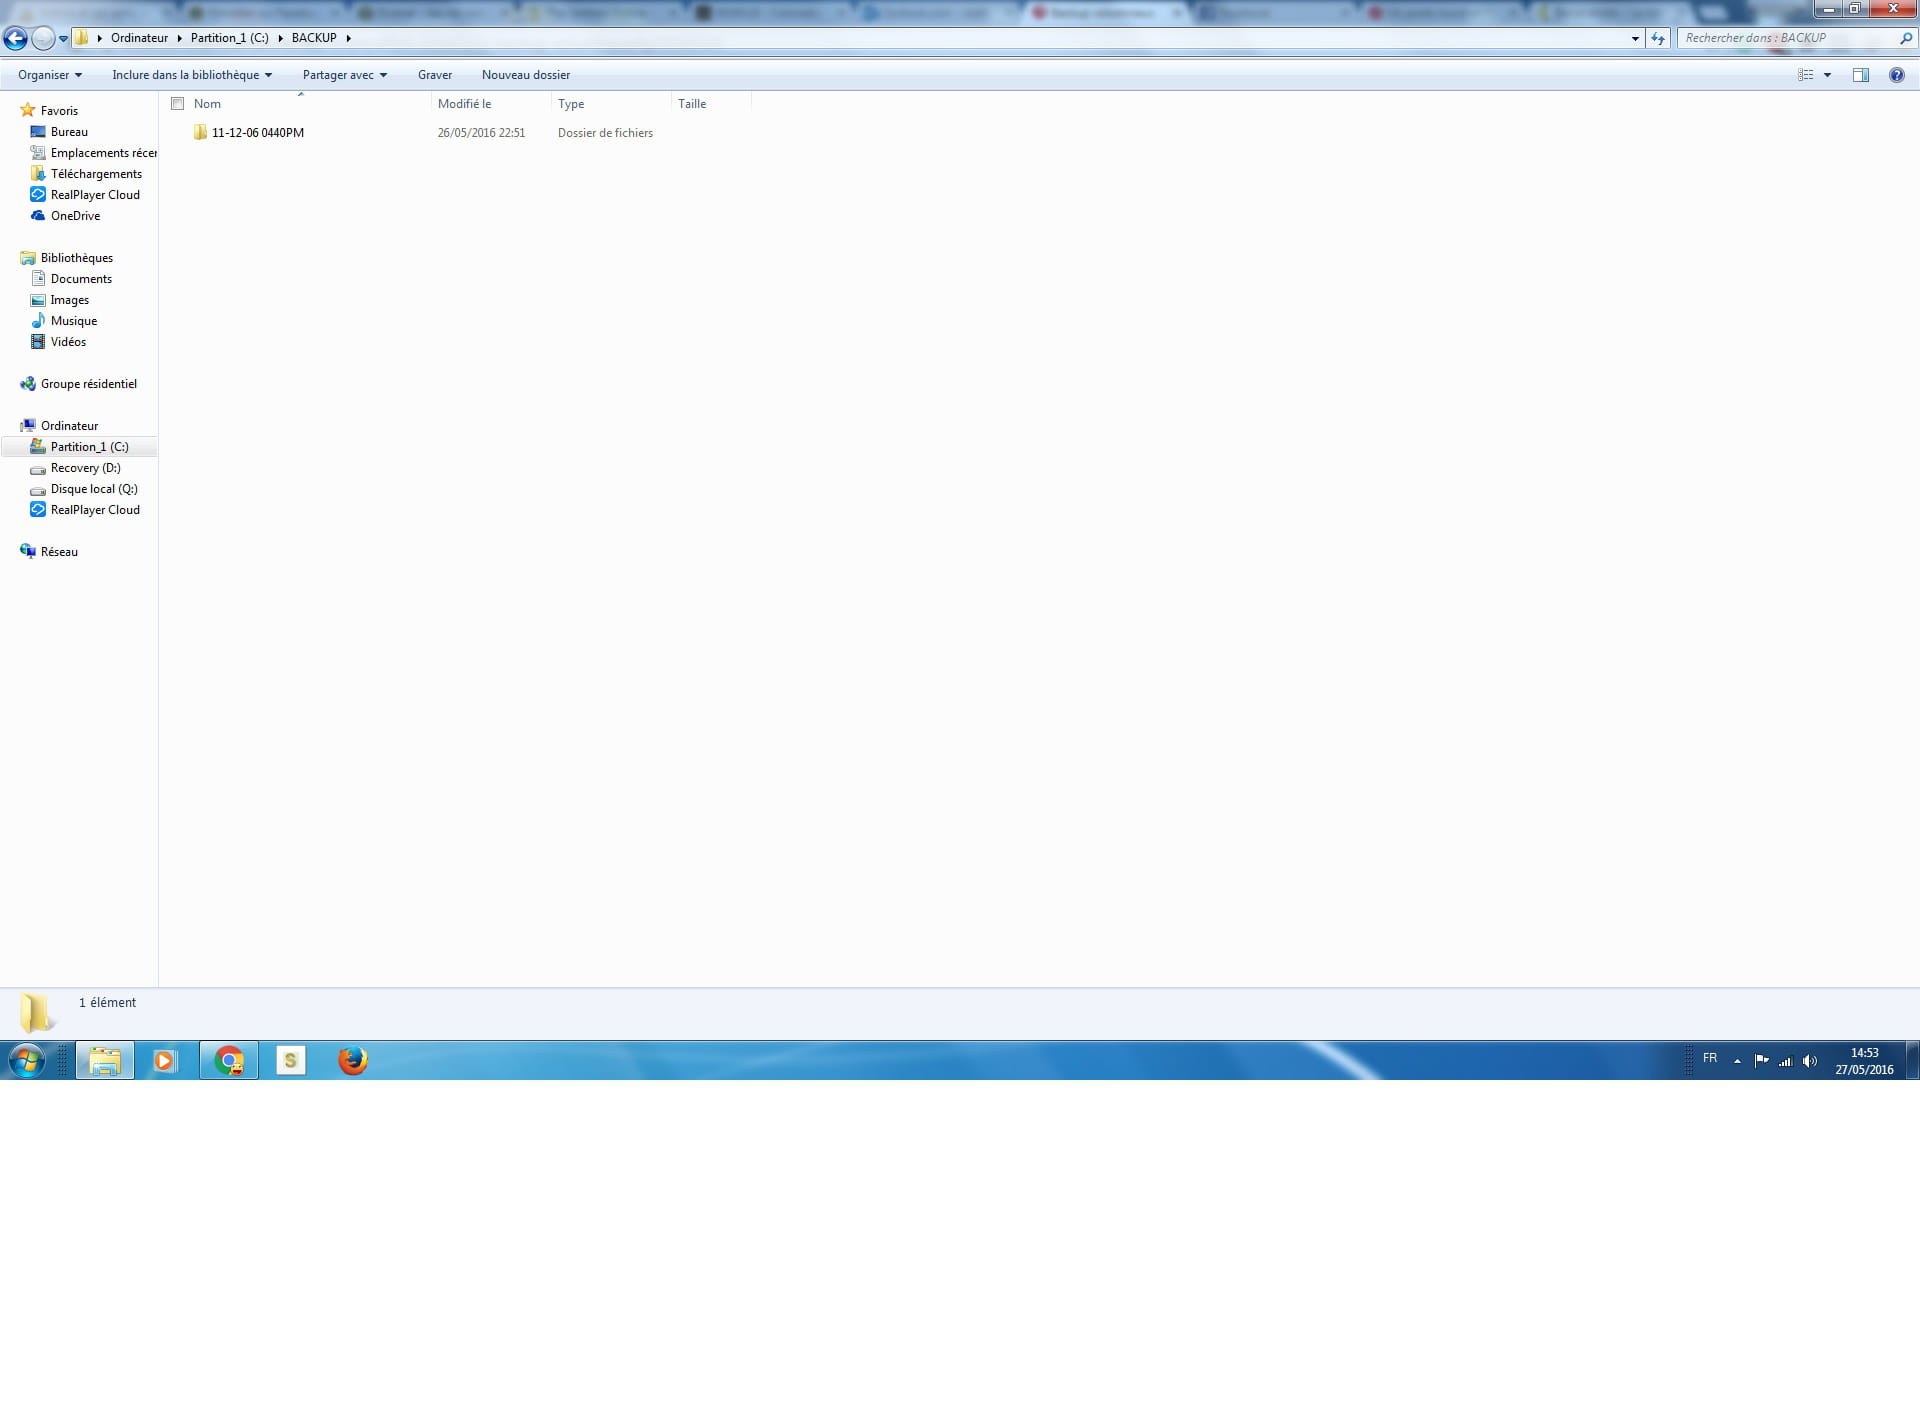1920x1417 pixels.
Task: Click the volume speaker tray icon
Action: [1809, 1061]
